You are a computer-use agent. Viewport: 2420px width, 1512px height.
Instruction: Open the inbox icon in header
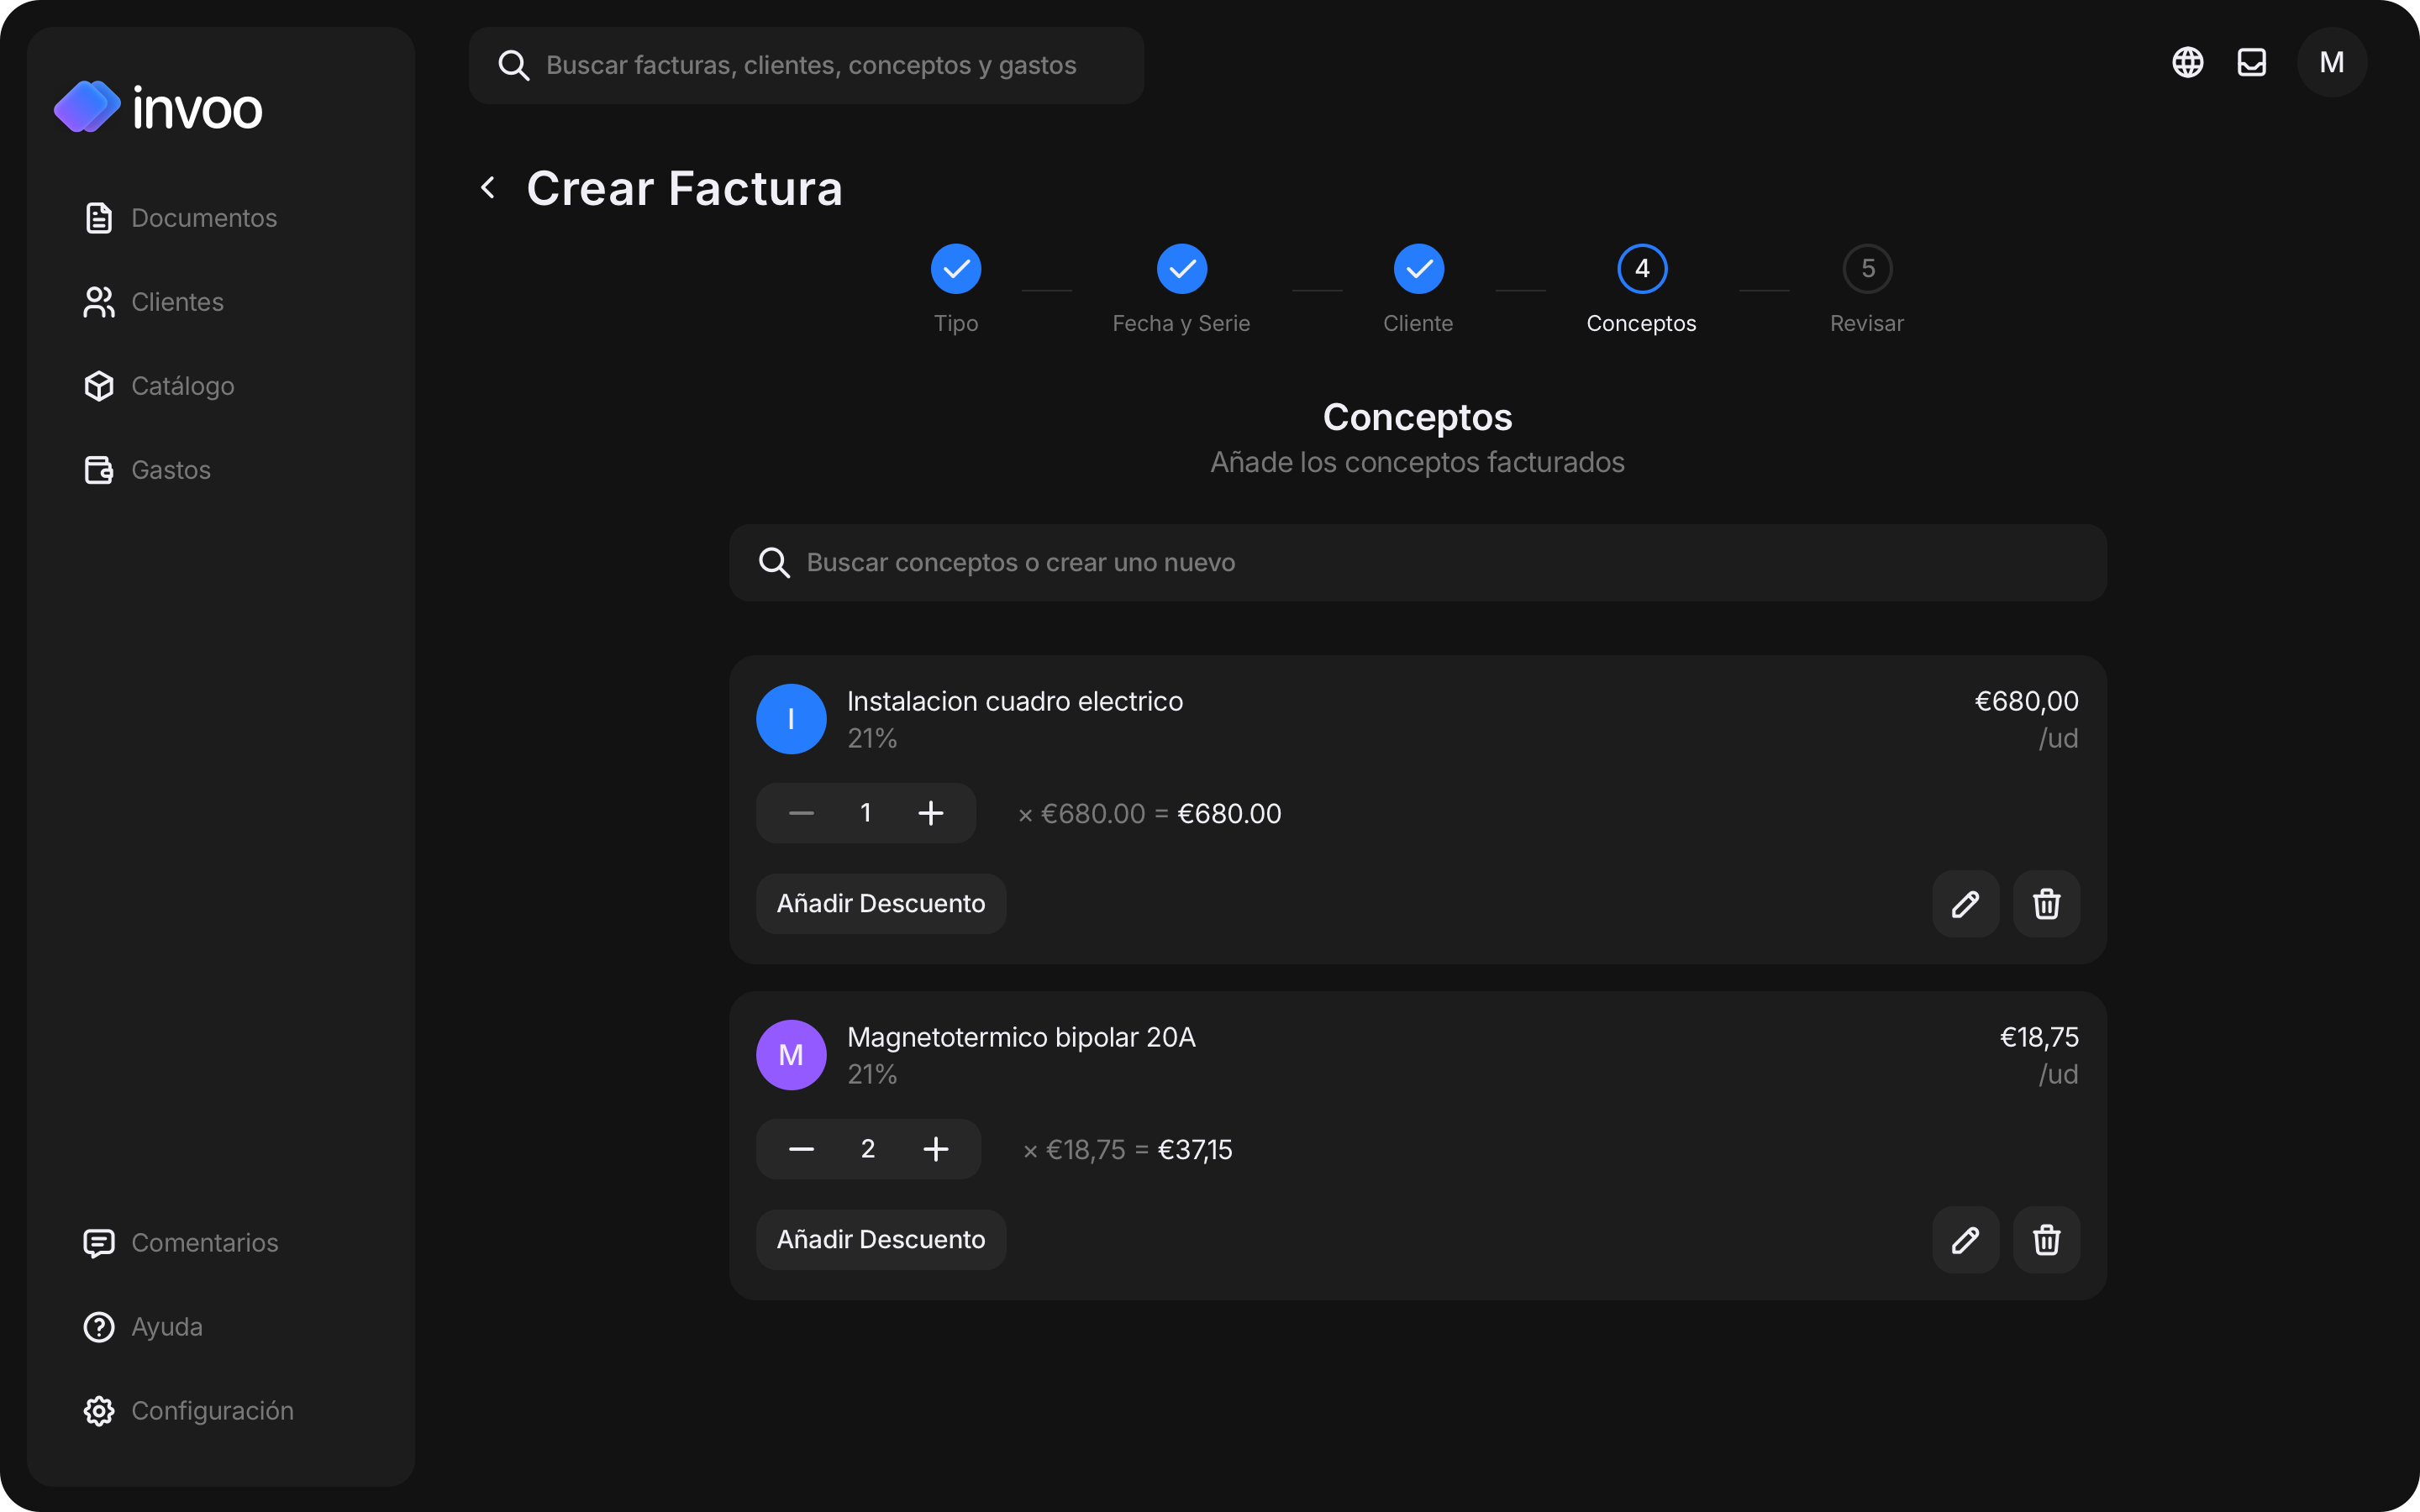pyautogui.click(x=2251, y=63)
